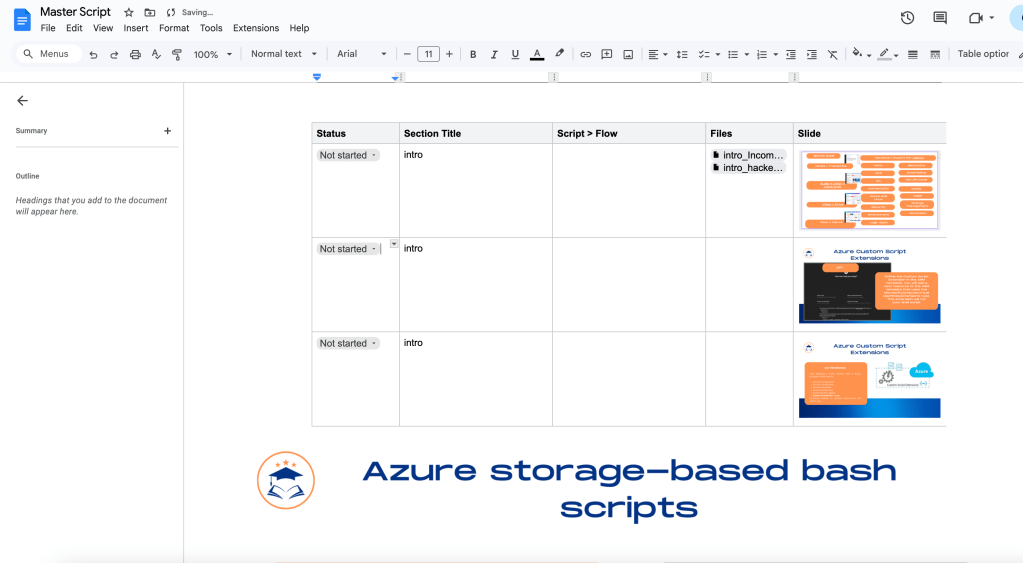The image size is (1023, 563).
Task: Open the Google Docs home icon
Action: (x=22, y=20)
